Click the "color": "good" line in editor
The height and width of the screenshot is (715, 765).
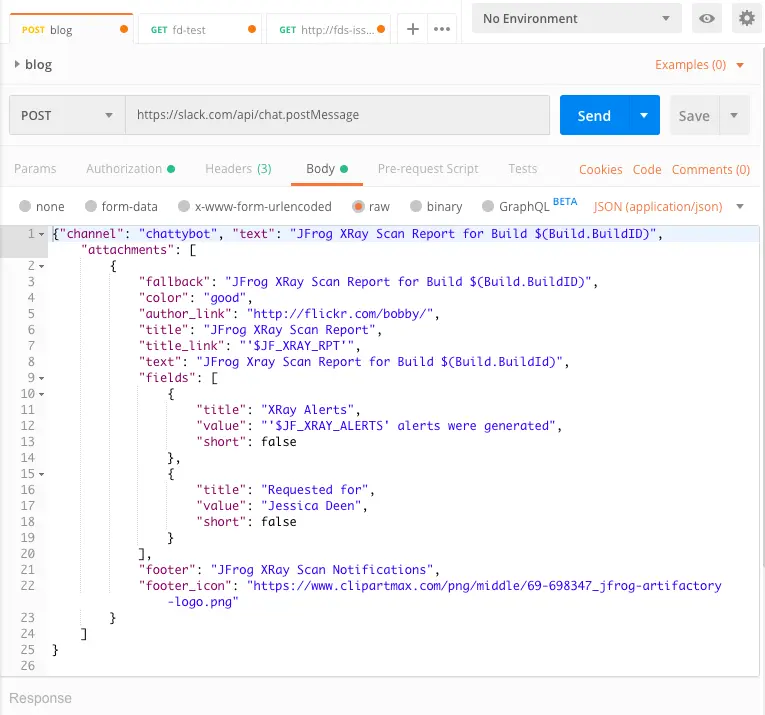[x=195, y=298]
